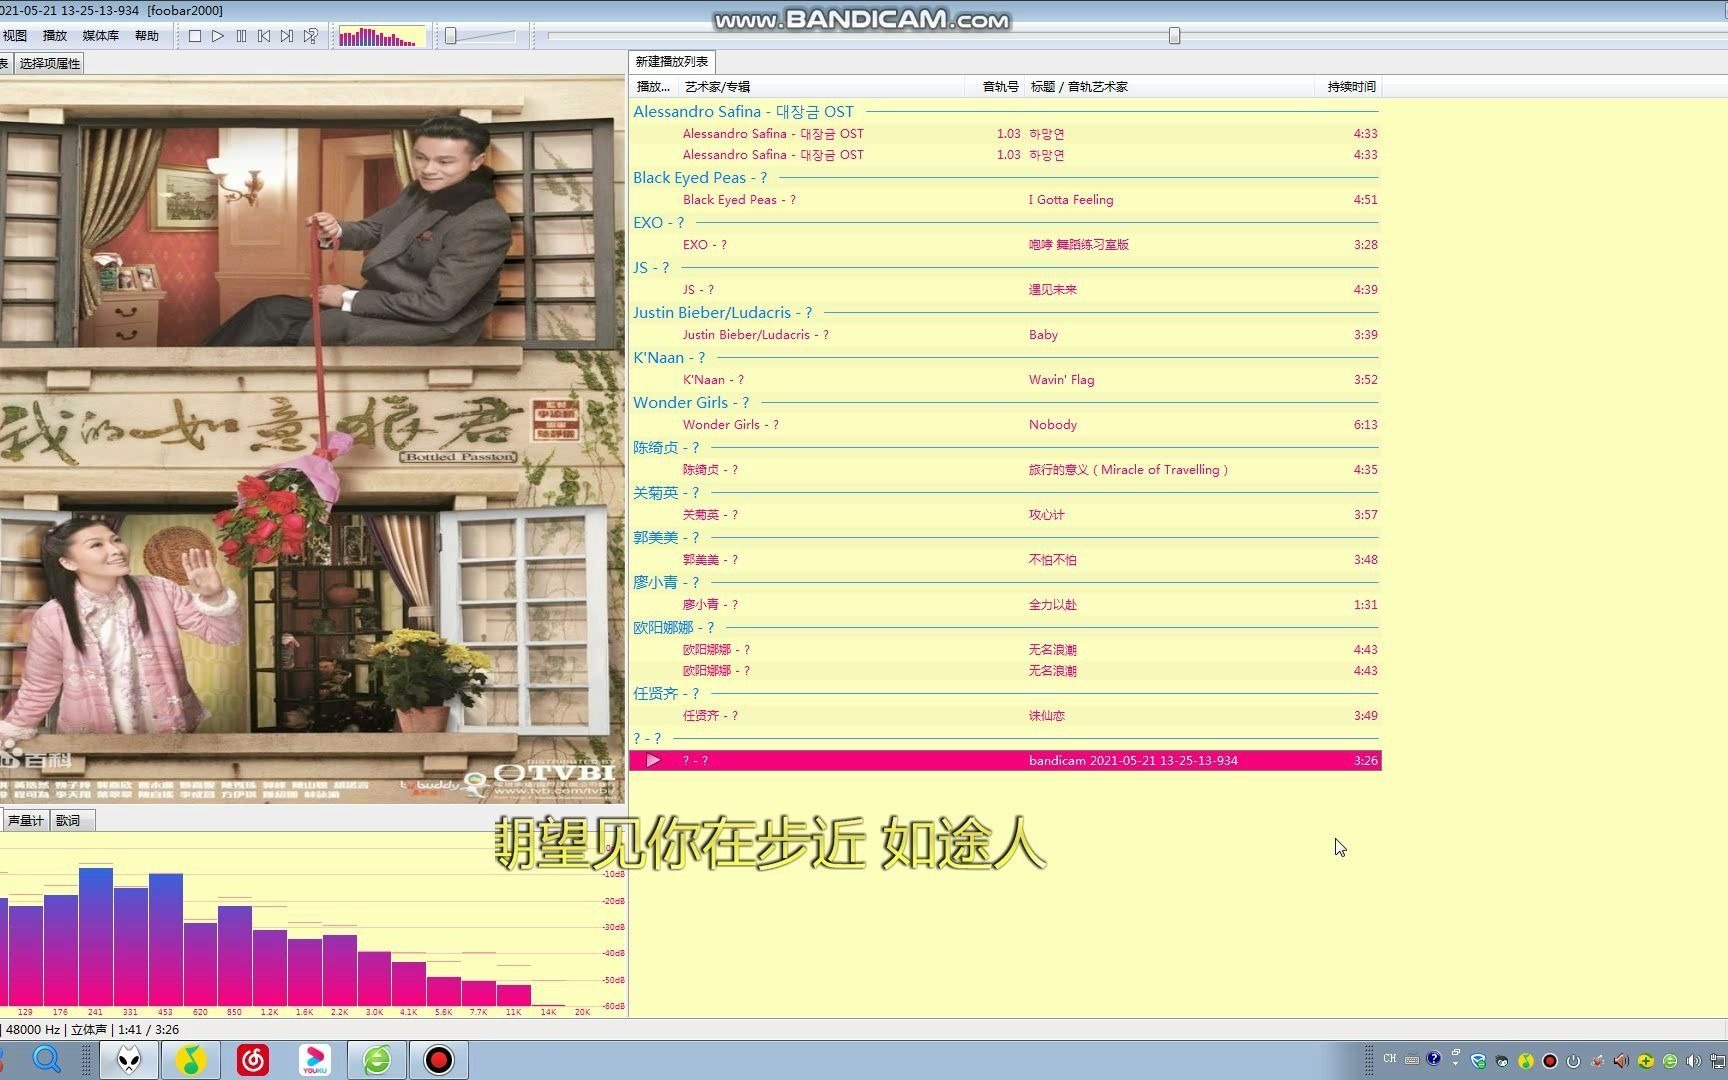
Task: Click the 48000 Hz status bar entry
Action: [x=33, y=1030]
